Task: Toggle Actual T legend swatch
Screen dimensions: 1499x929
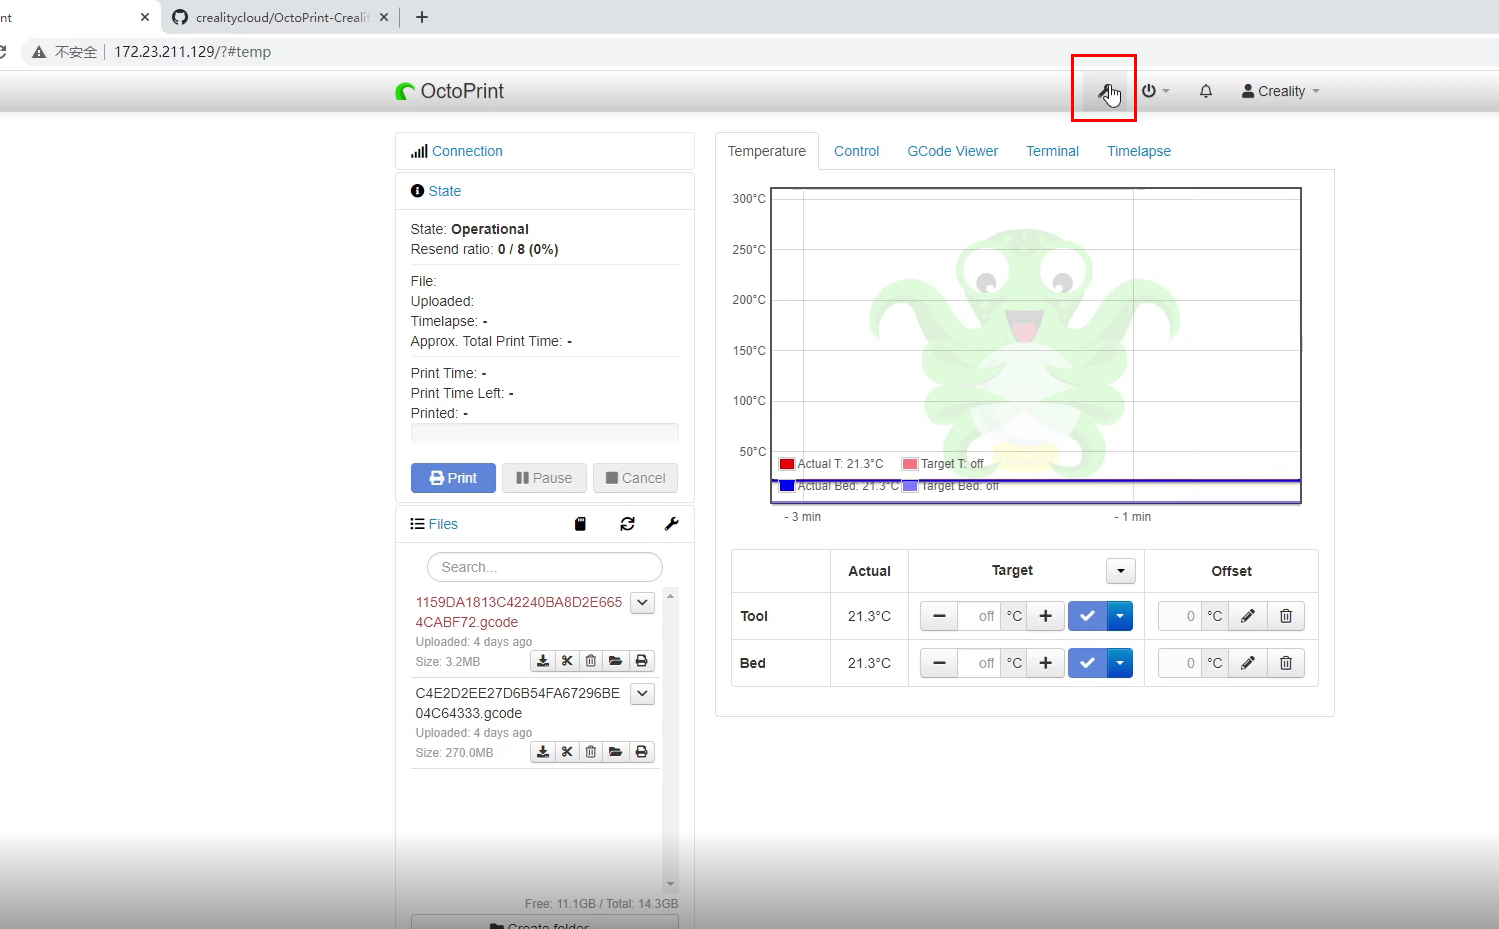Action: (787, 464)
